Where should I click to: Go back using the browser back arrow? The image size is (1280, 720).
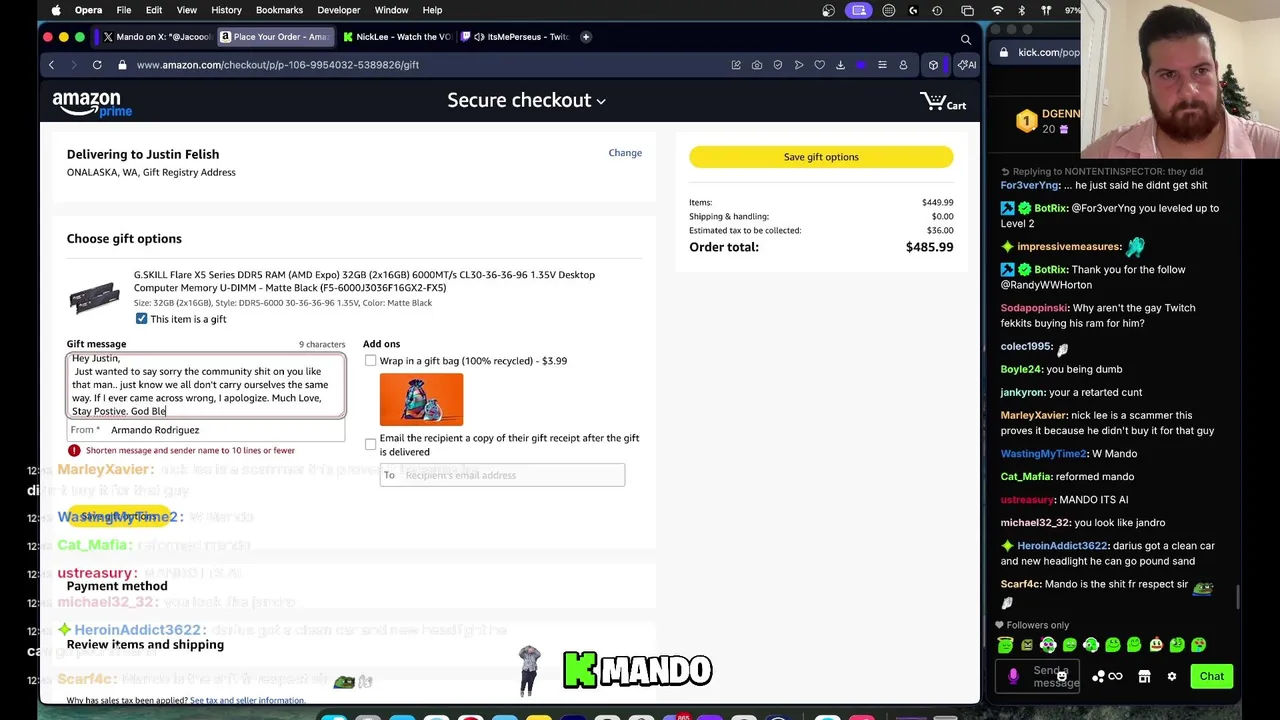coord(51,65)
